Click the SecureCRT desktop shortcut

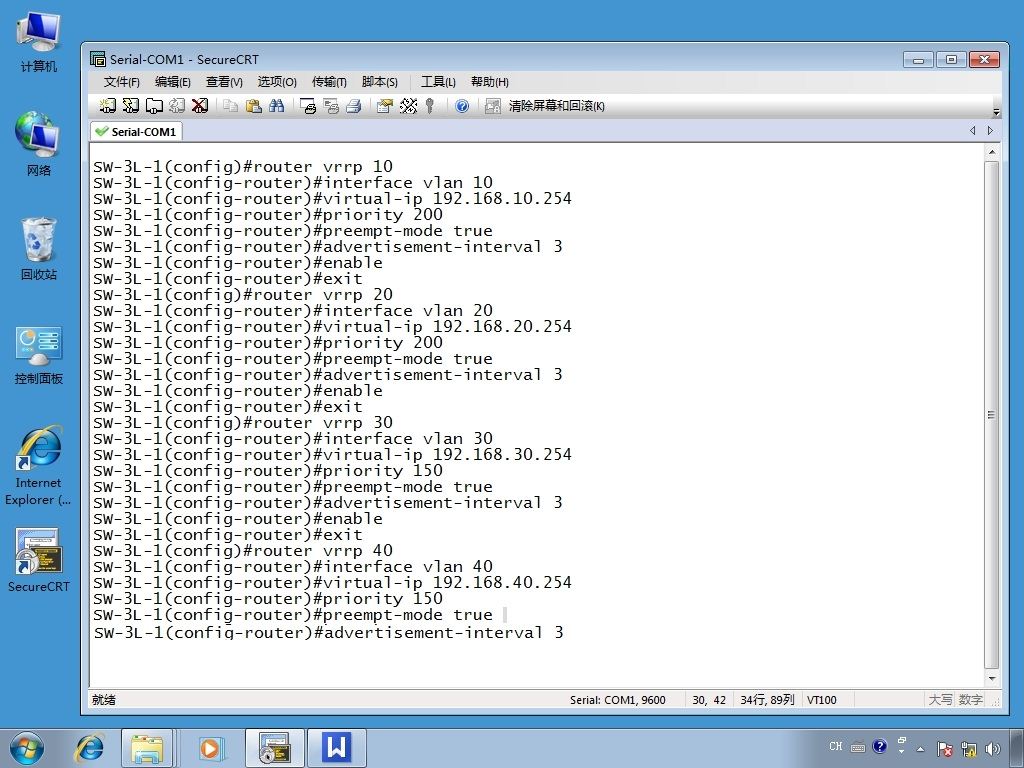39,560
